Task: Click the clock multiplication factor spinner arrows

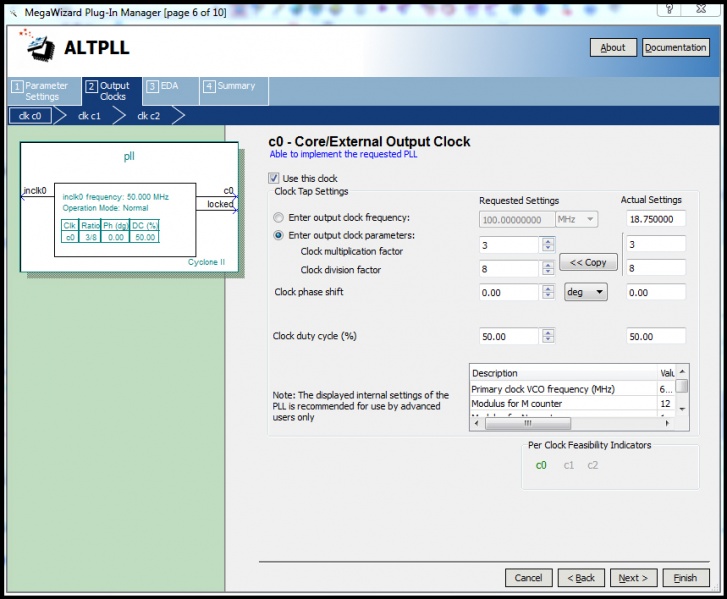Action: pyautogui.click(x=548, y=245)
